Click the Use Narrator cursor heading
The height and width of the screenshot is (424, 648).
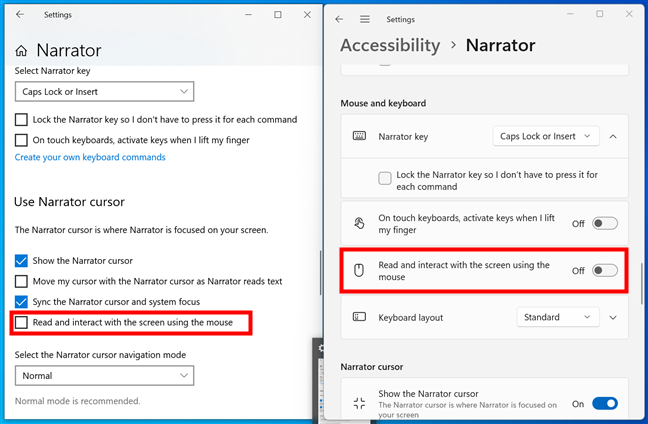[69, 202]
